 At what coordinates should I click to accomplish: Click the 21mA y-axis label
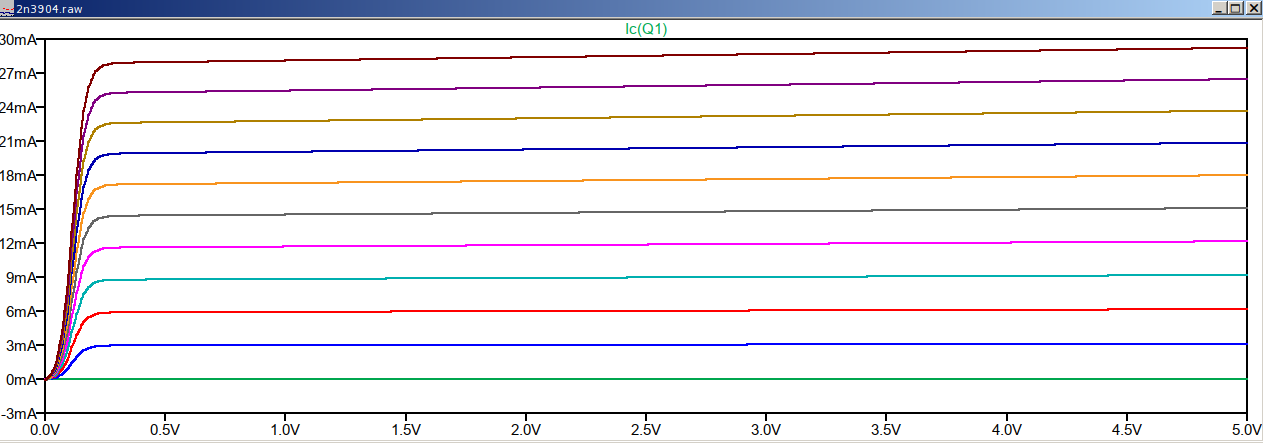[x=19, y=142]
